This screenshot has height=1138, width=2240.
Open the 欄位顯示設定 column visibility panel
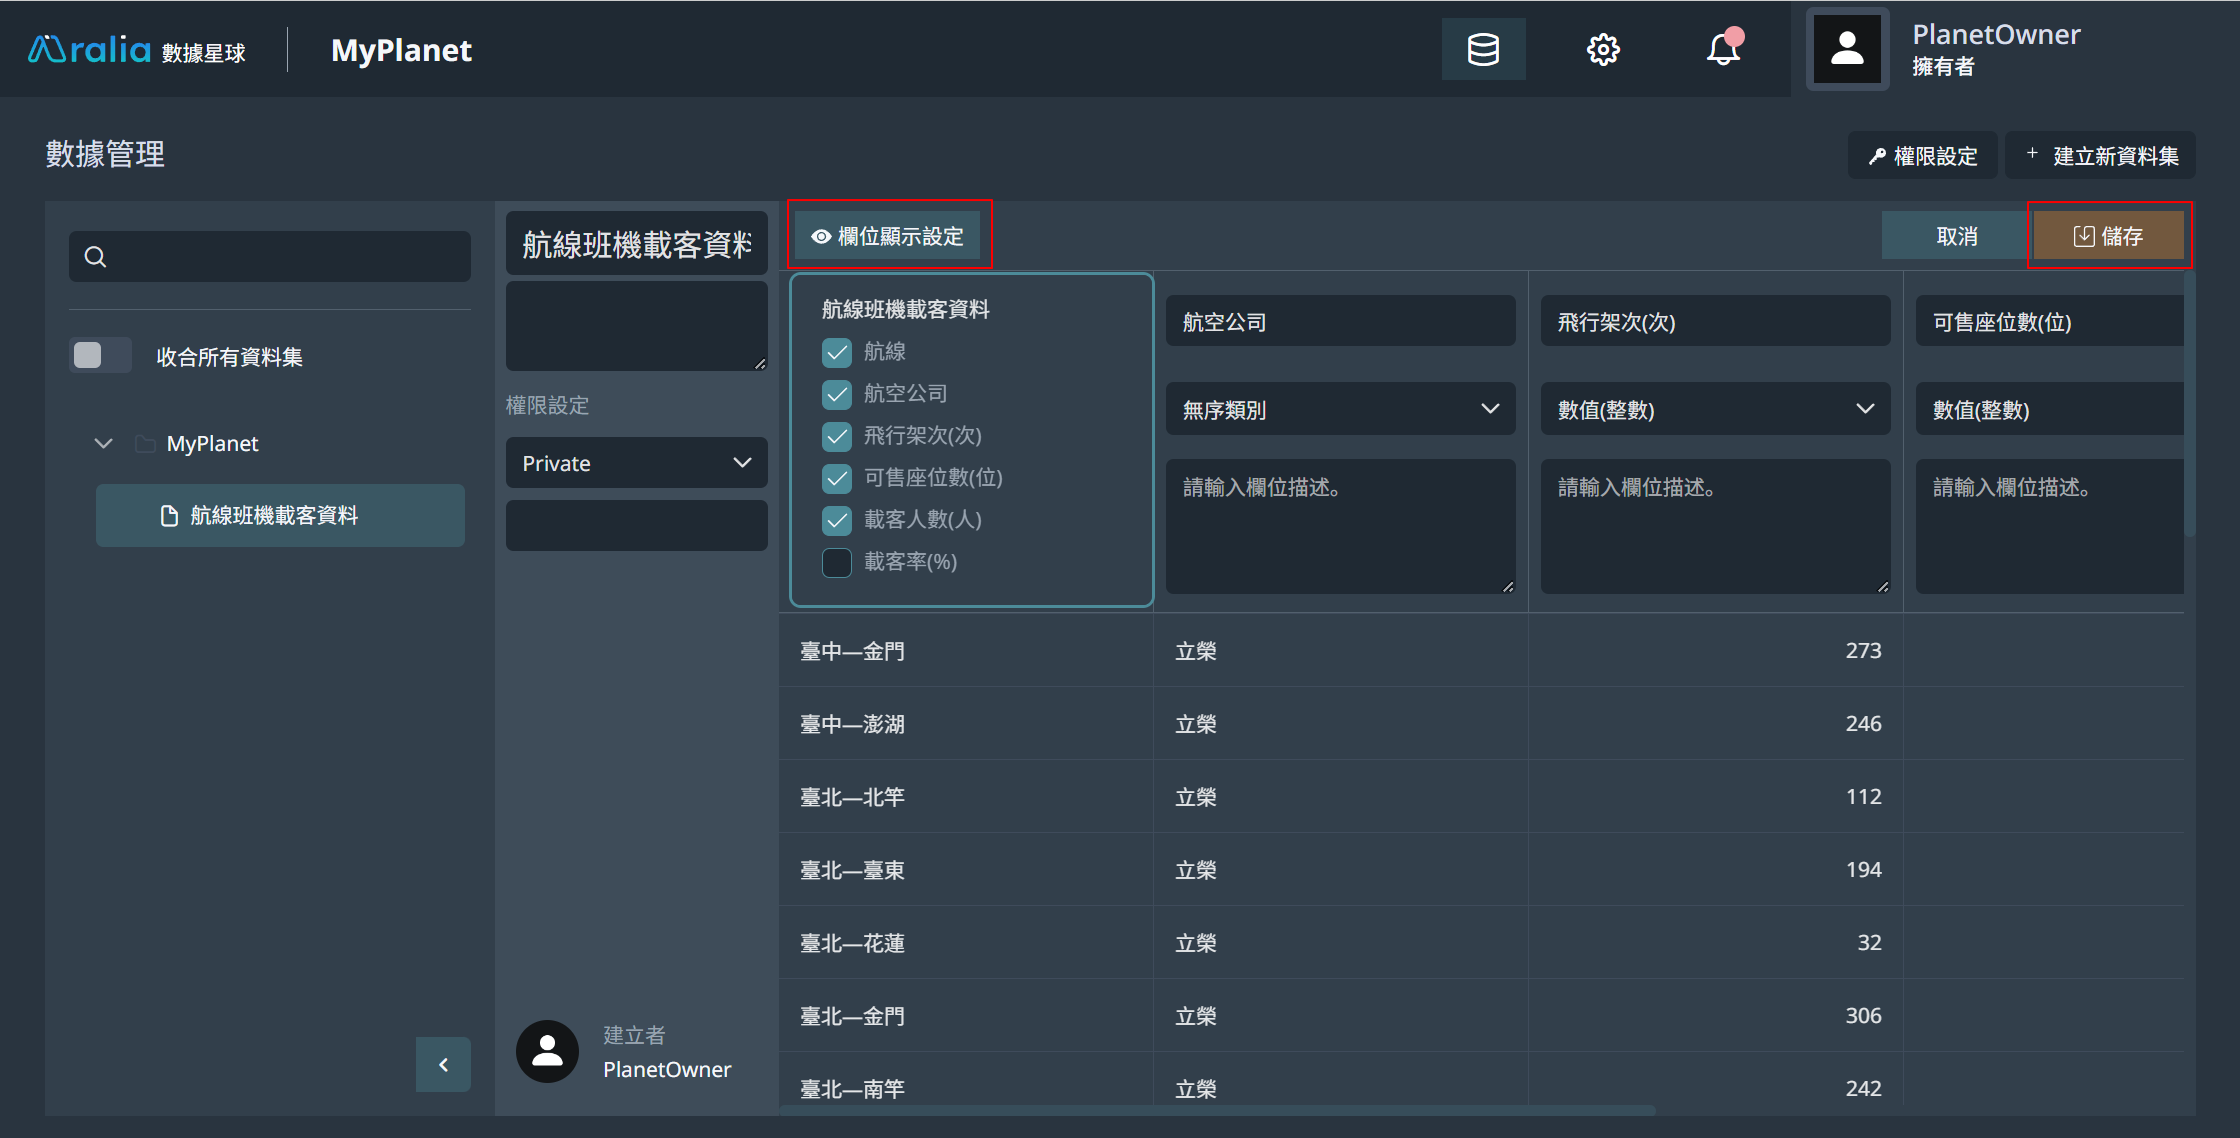888,236
